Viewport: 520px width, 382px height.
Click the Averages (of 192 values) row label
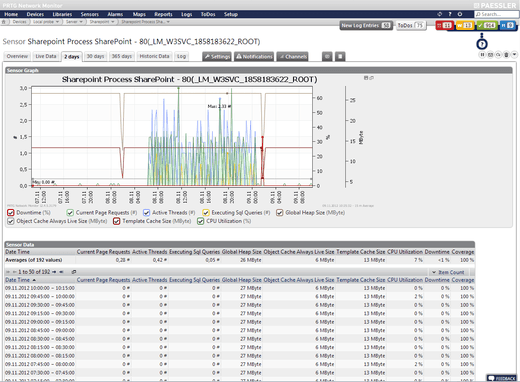[34, 260]
